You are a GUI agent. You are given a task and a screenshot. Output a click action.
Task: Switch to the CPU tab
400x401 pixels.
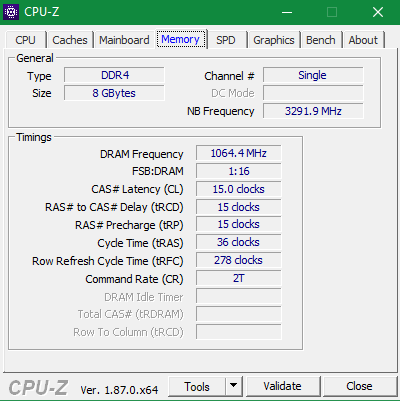click(25, 40)
